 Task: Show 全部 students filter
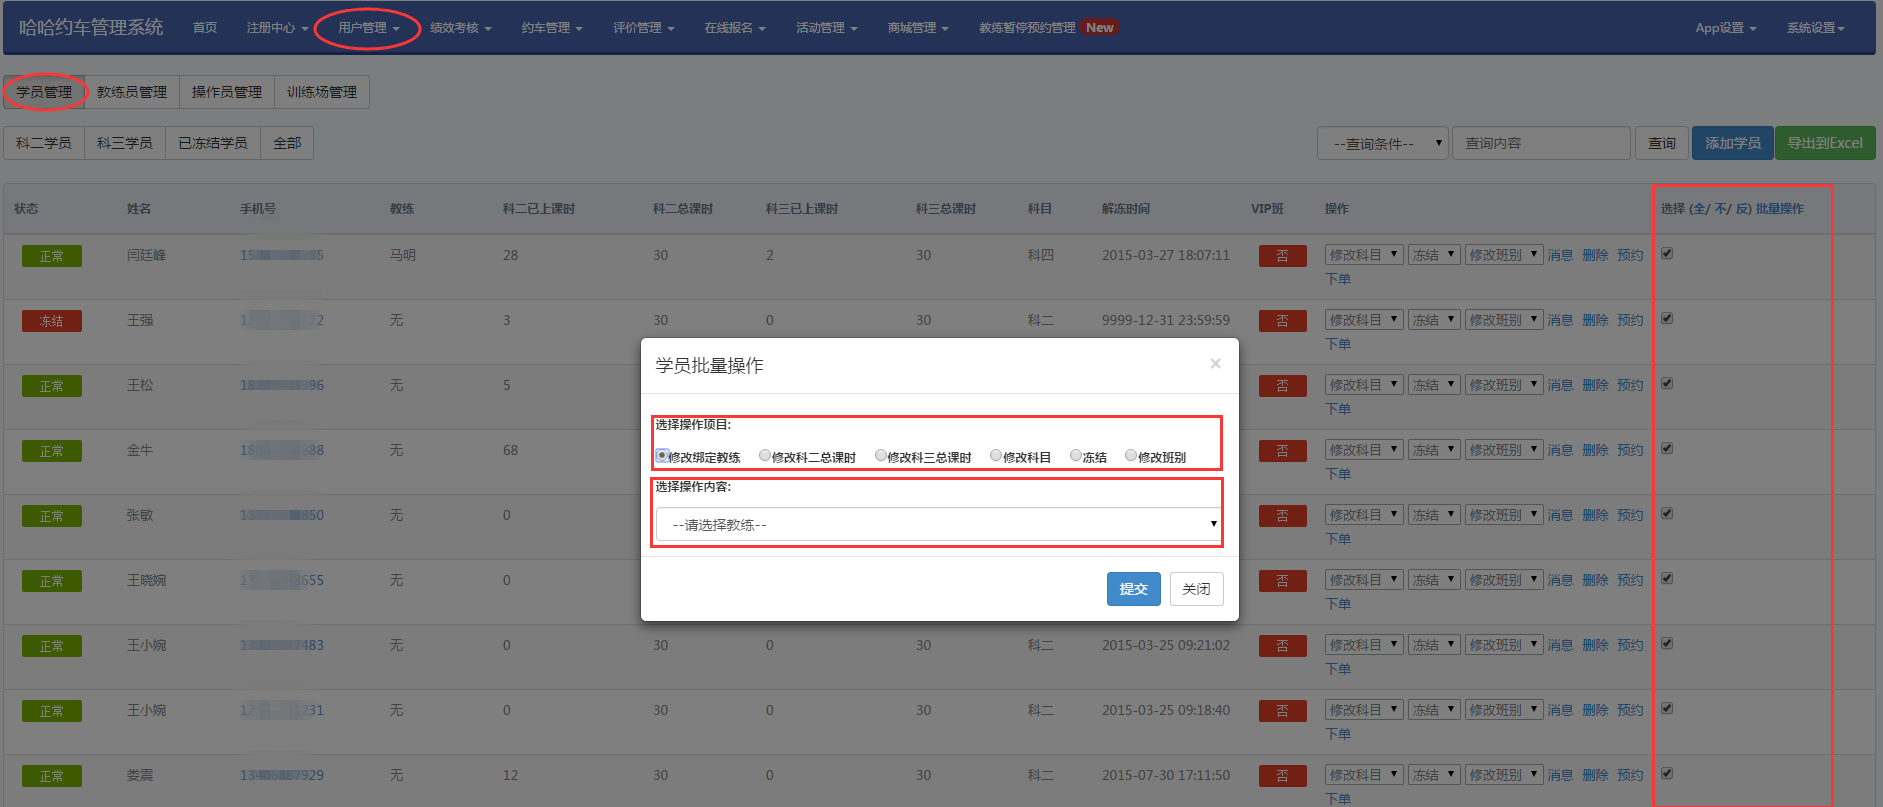287,143
